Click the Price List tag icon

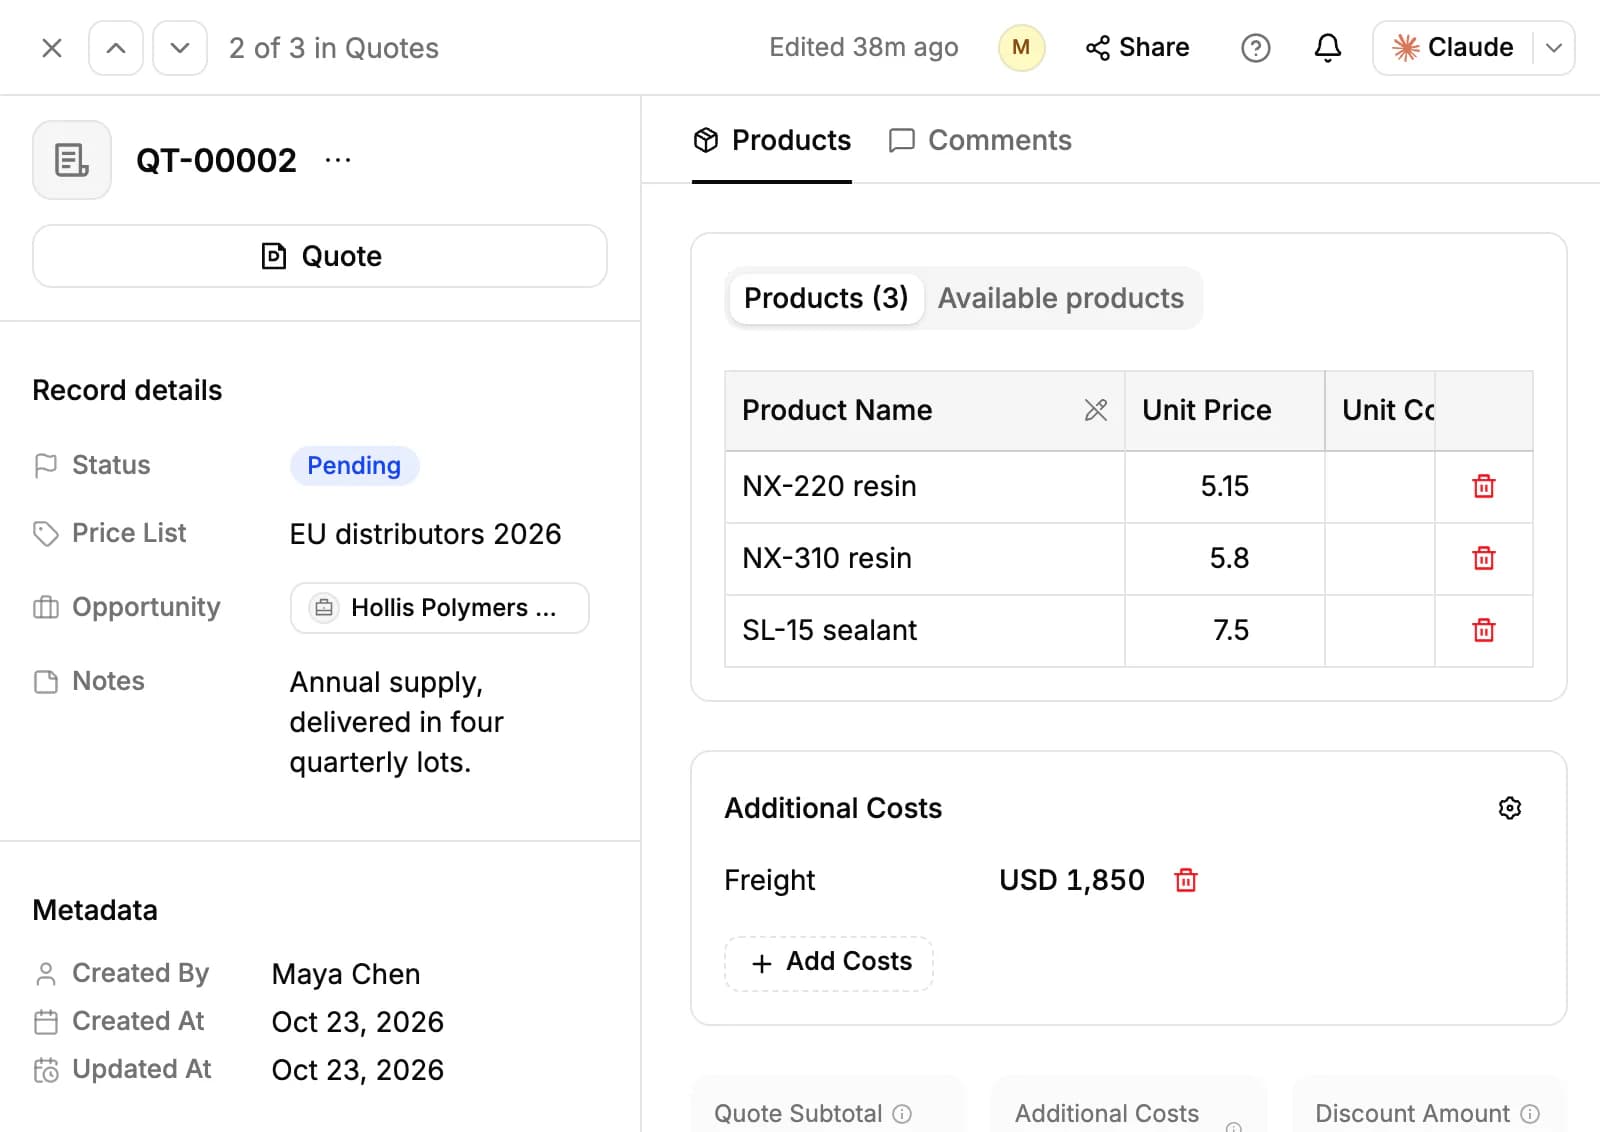coord(46,534)
